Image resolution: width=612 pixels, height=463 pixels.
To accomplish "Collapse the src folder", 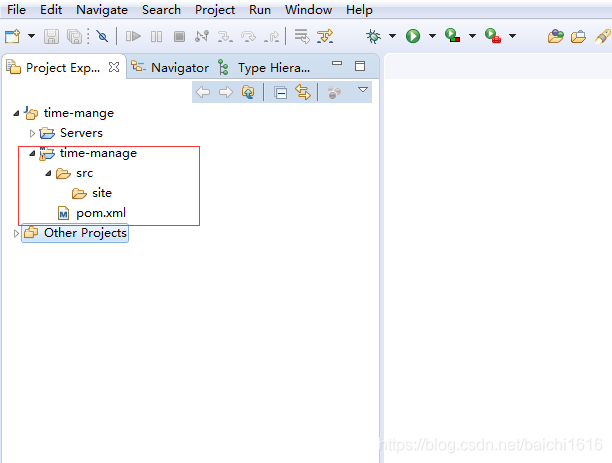I will click(x=48, y=173).
